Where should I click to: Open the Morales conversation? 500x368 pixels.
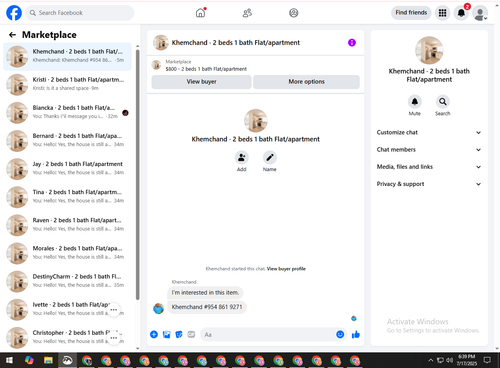(68, 253)
